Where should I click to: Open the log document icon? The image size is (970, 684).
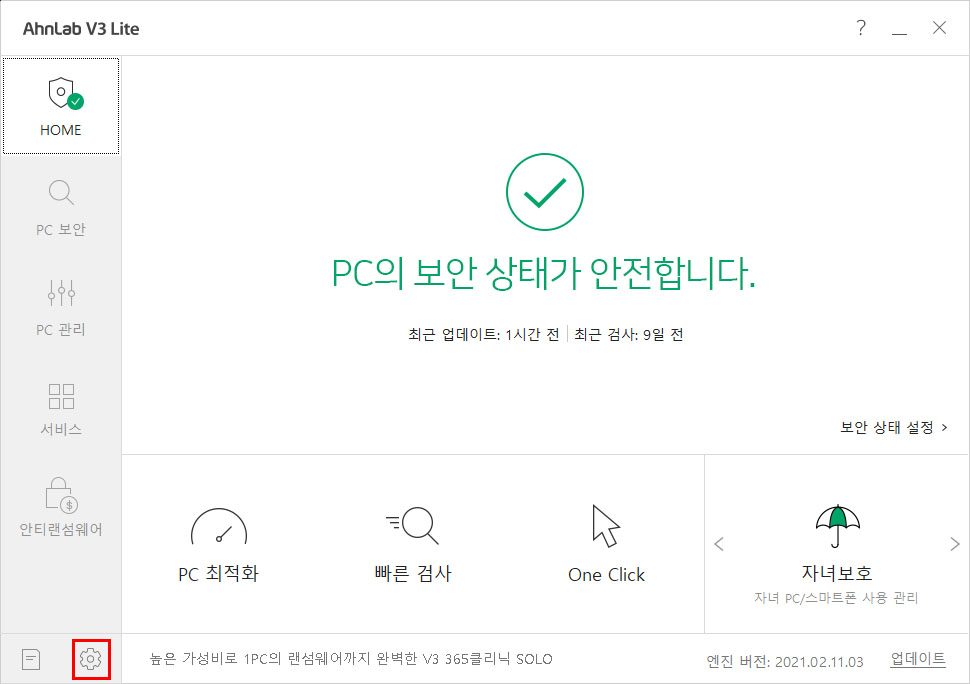pos(31,659)
